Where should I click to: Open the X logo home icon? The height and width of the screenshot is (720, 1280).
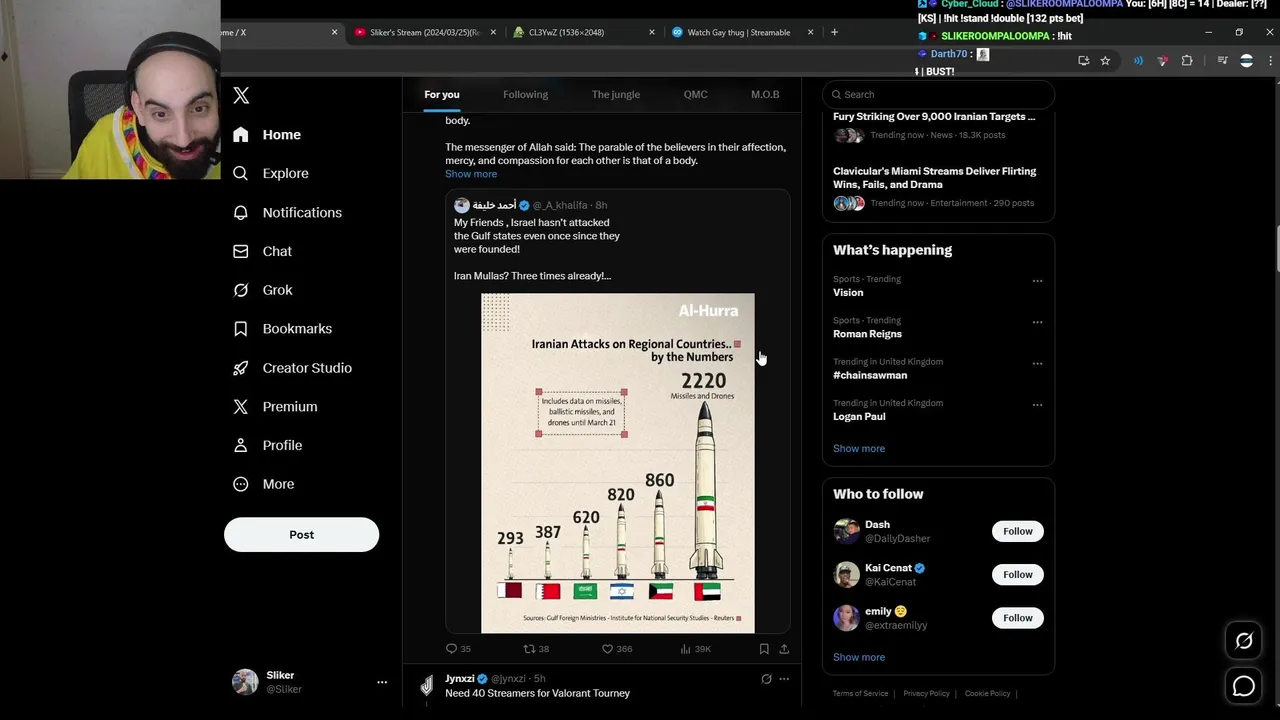pos(241,96)
